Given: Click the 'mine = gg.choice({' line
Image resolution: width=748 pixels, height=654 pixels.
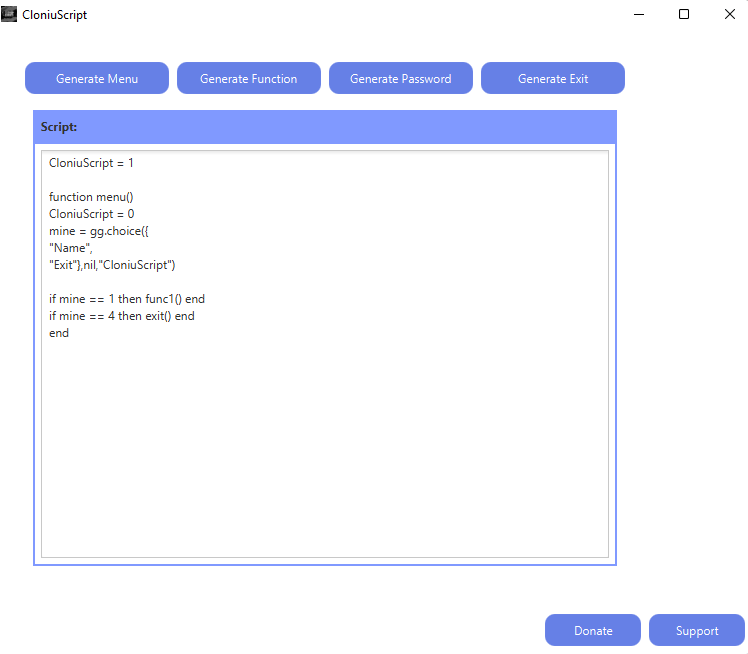Looking at the screenshot, I should (99, 231).
